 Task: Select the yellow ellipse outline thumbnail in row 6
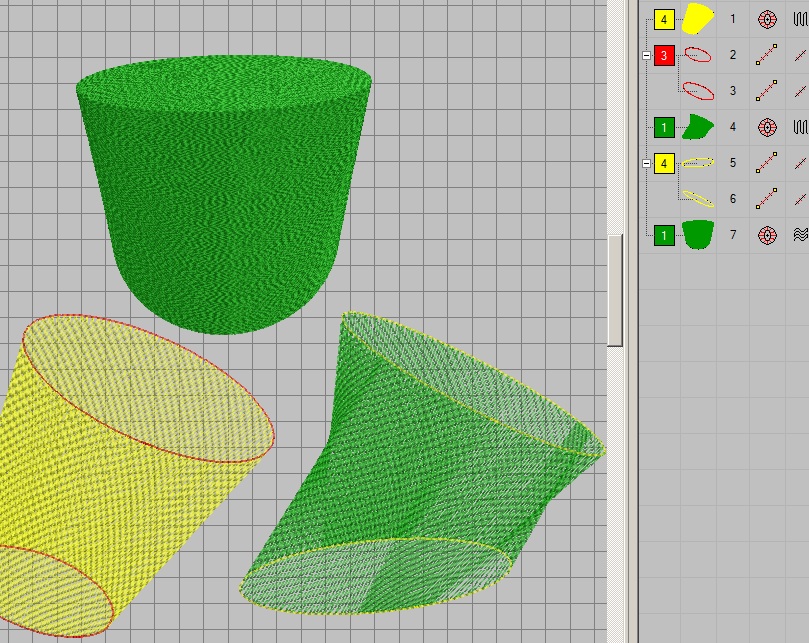coord(698,199)
